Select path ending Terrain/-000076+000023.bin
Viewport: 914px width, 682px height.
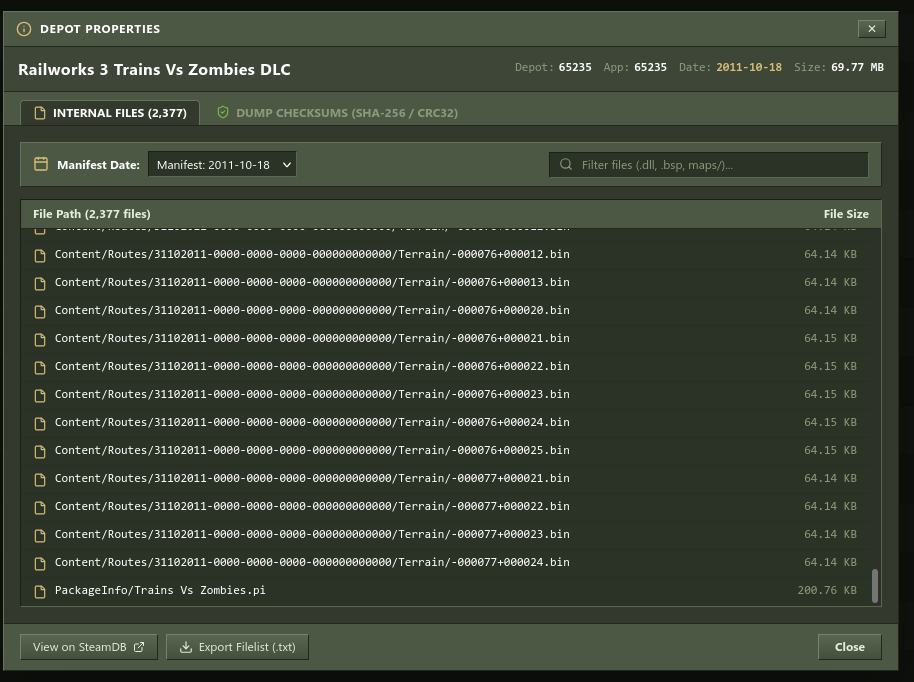pos(312,394)
